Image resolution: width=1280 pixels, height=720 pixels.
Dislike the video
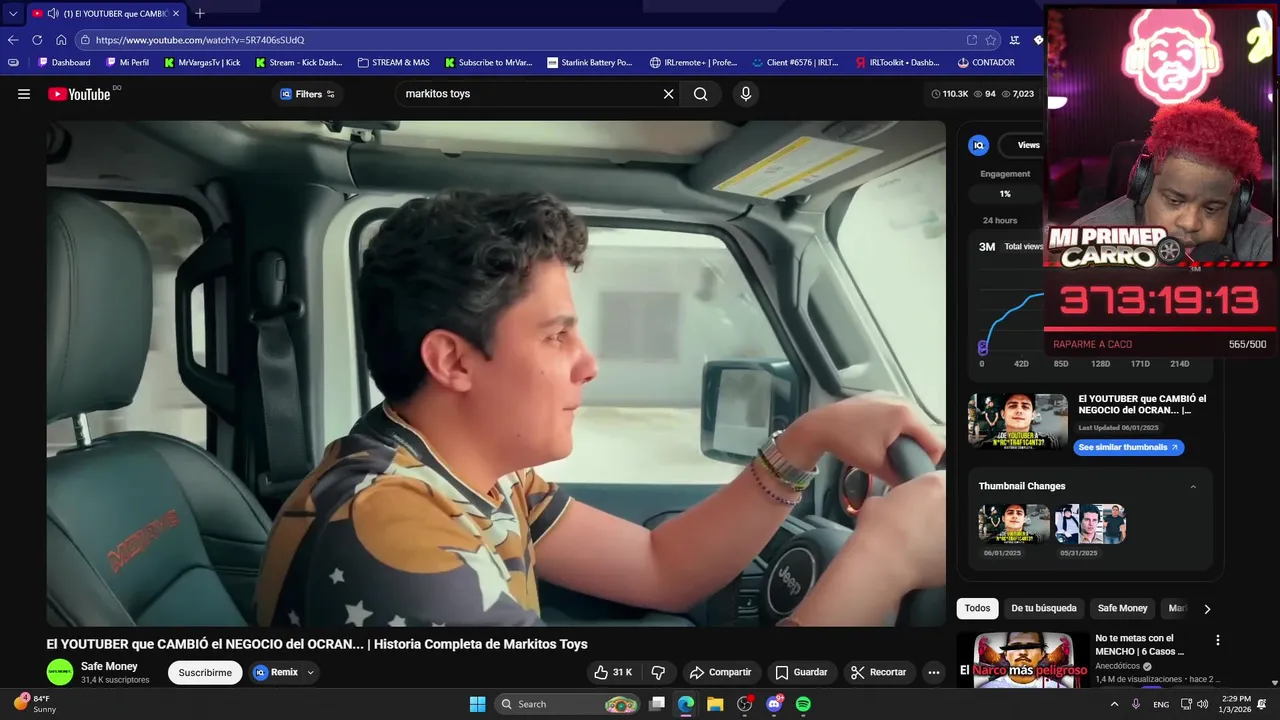(658, 672)
